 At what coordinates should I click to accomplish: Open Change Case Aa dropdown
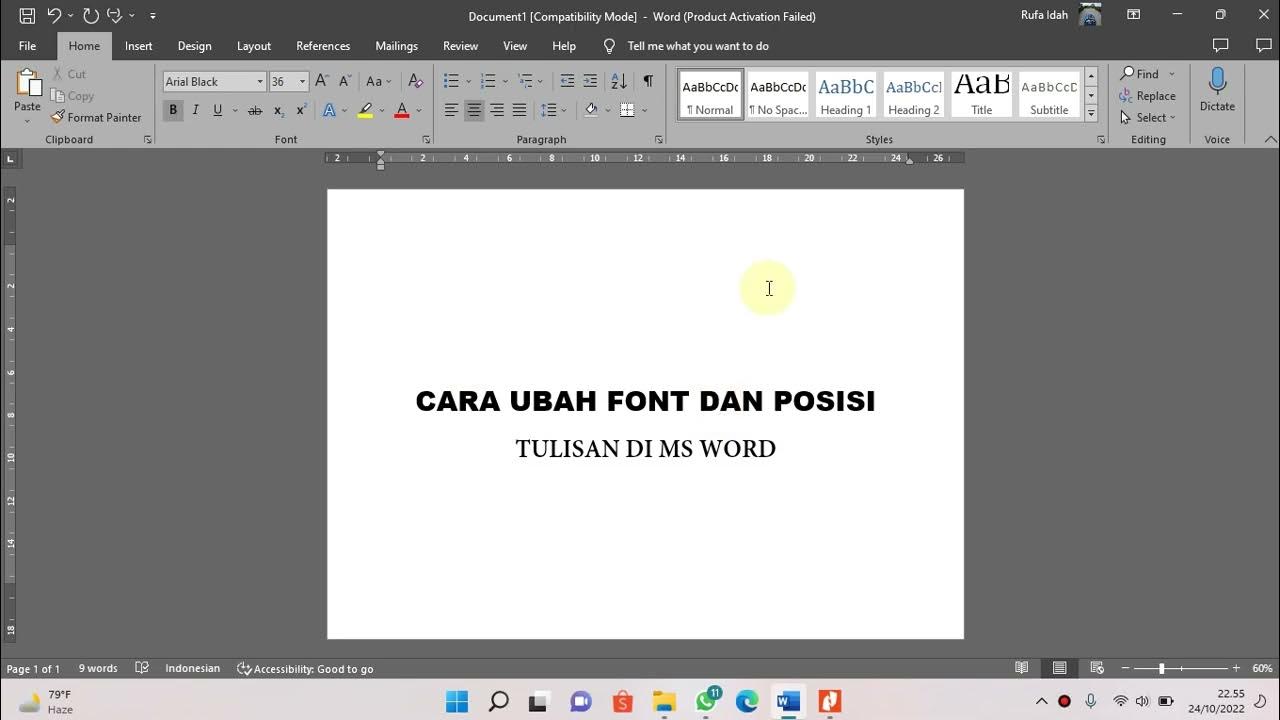coord(378,81)
